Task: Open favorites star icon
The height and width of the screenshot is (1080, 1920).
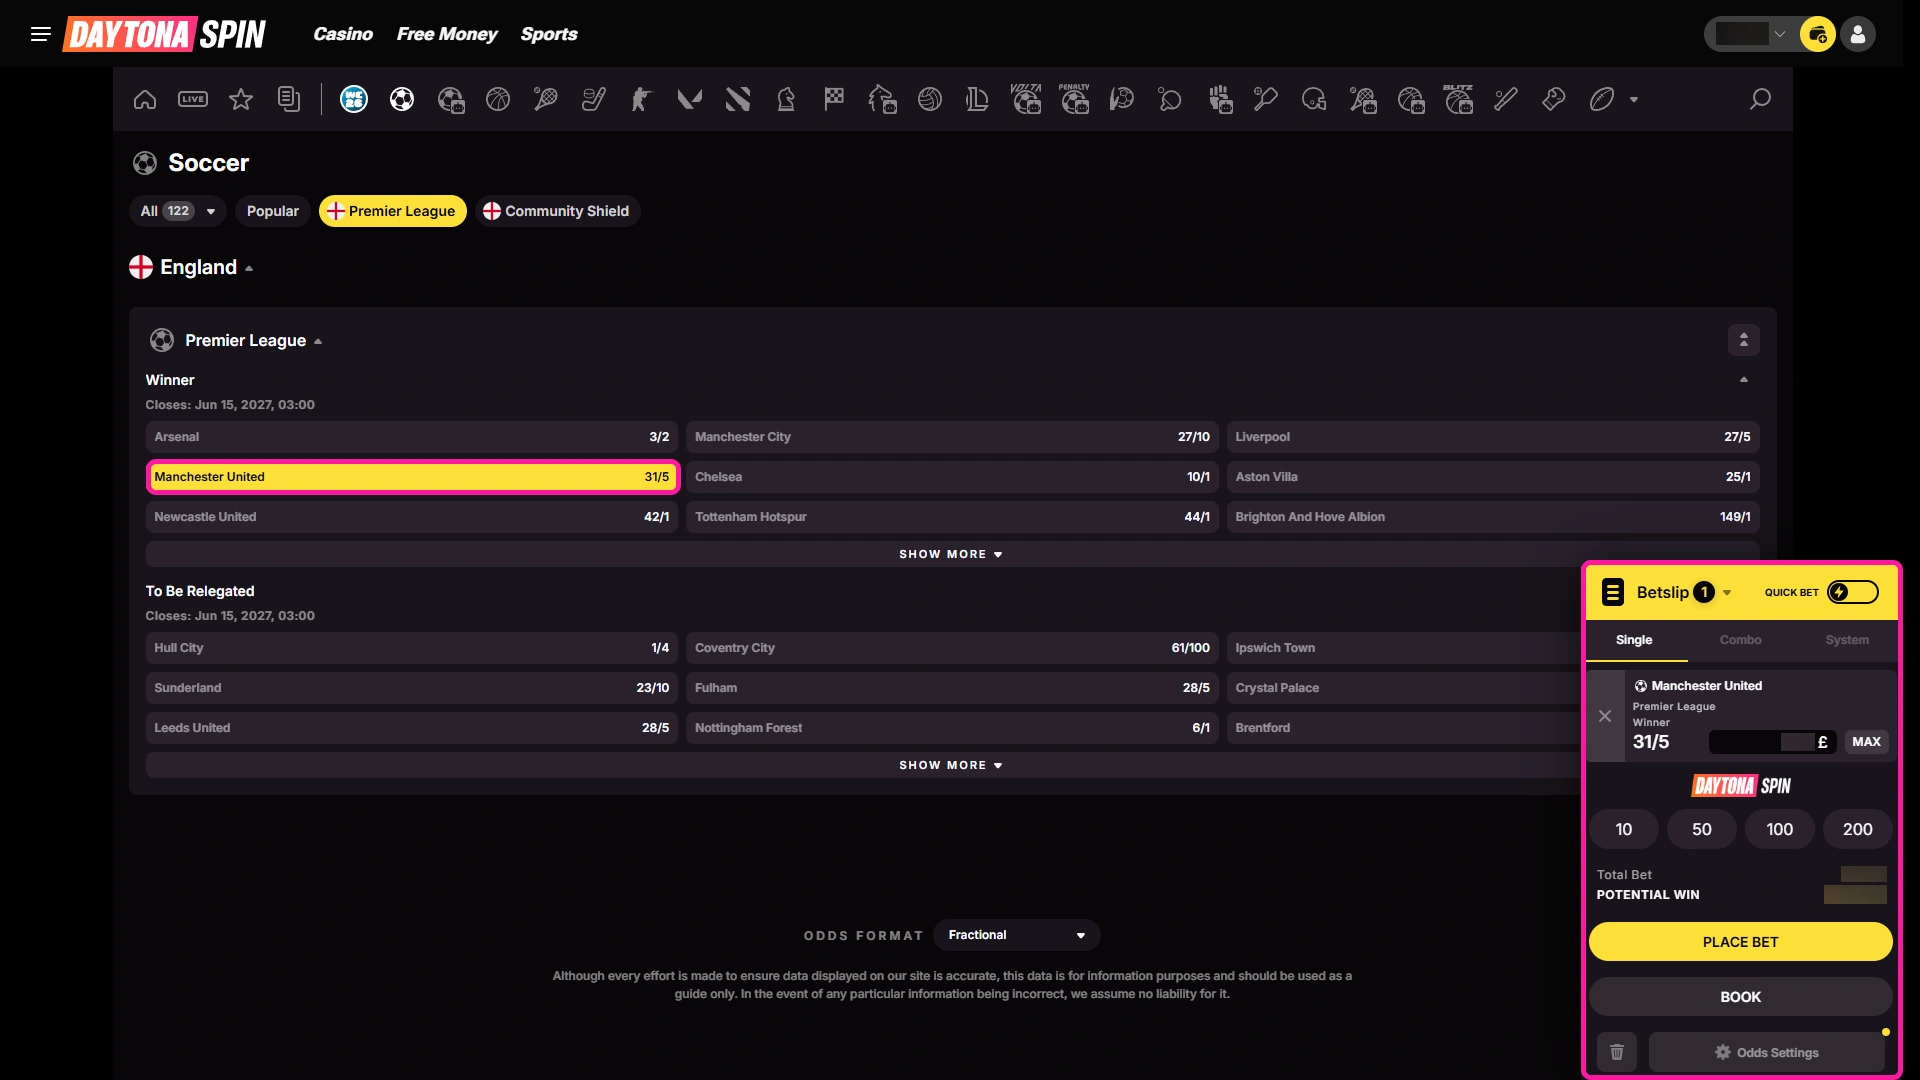Action: pos(241,99)
